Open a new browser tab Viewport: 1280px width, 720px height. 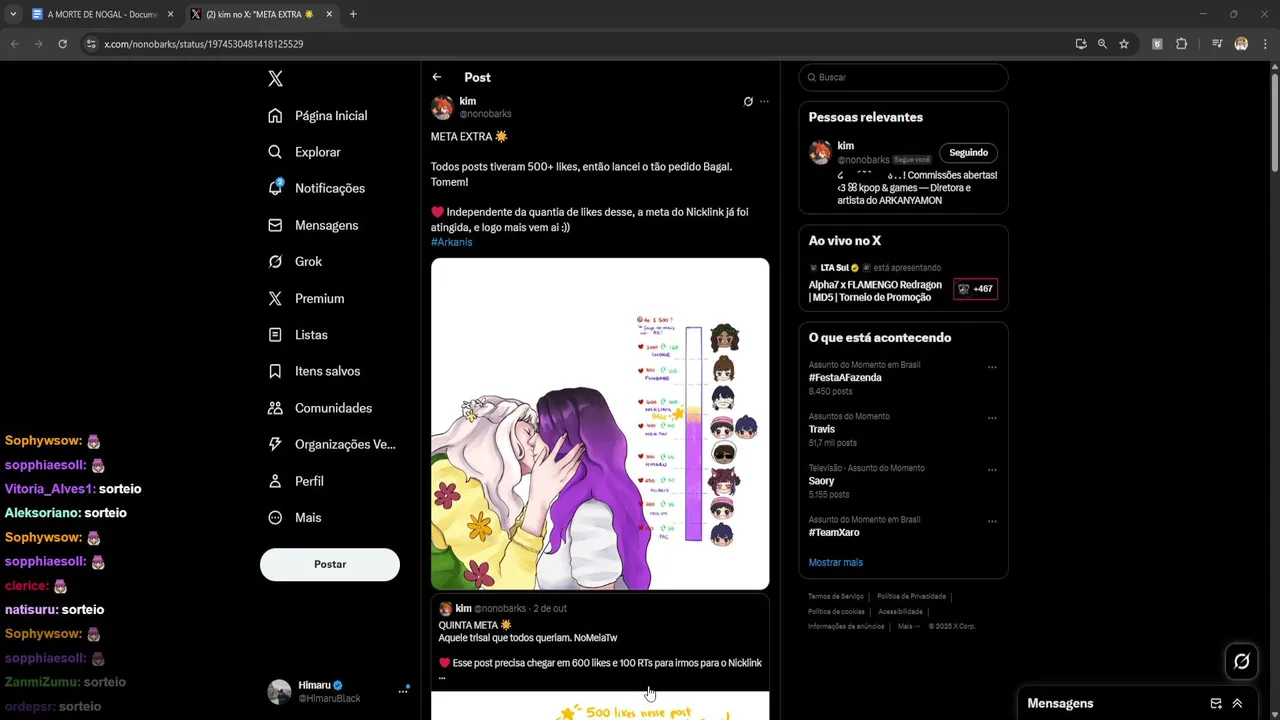click(353, 14)
